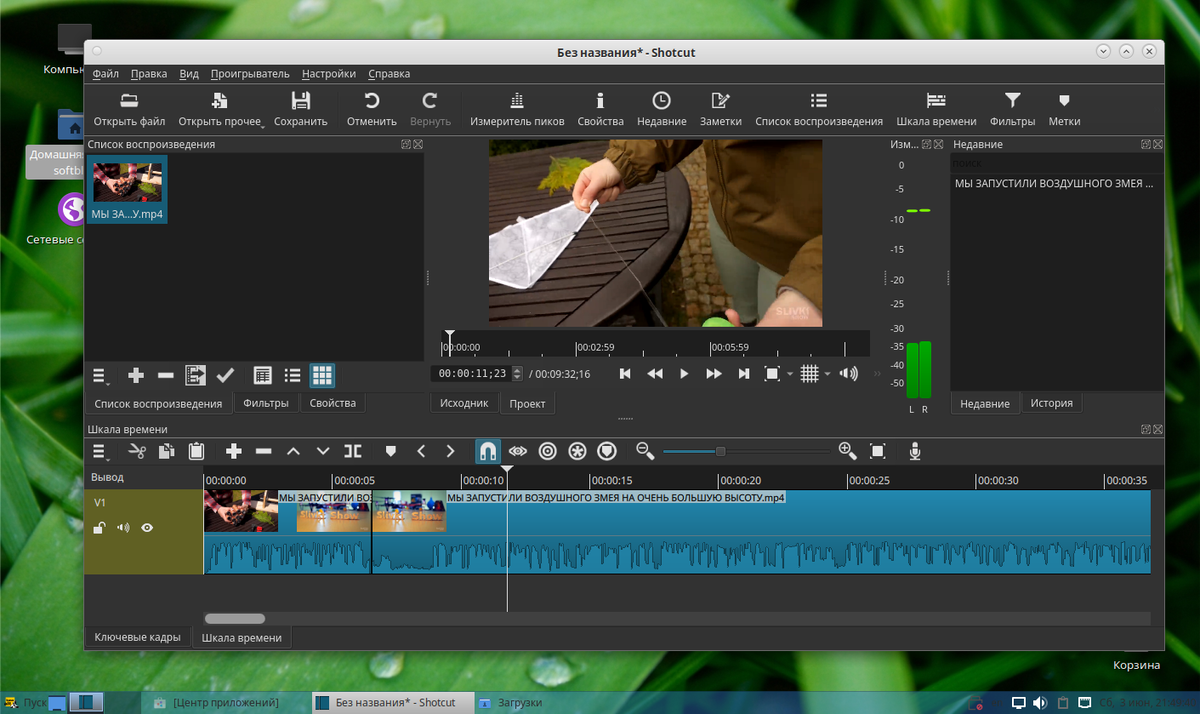Open the Peak Meter panel

516,109
